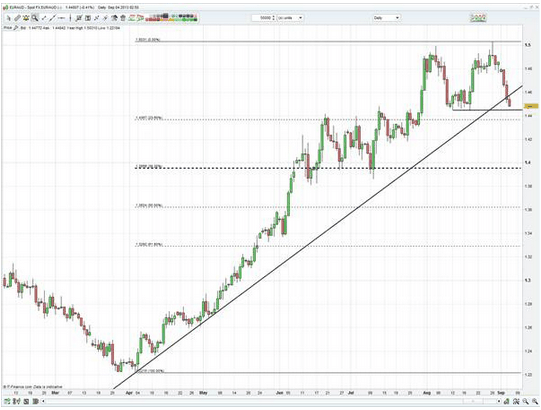This screenshot has width=541, height=410.
Task: Select the horizontal line tool
Action: click(x=61, y=18)
